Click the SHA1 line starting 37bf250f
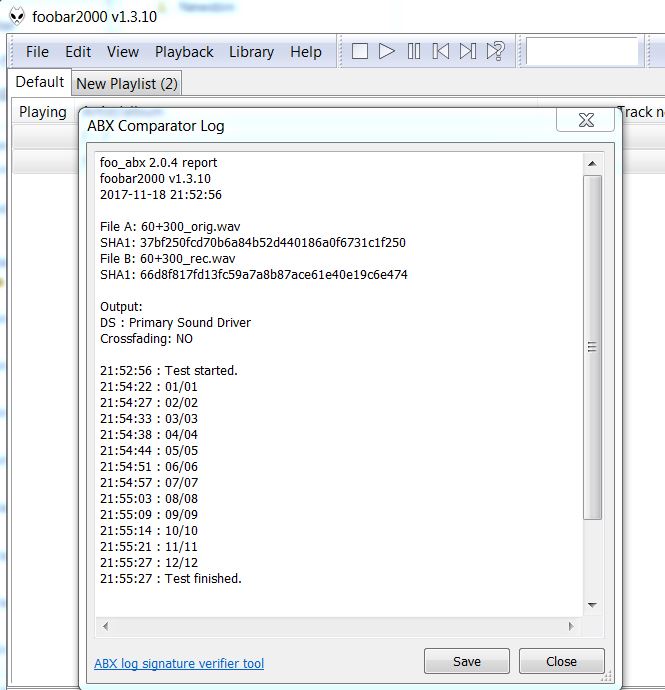The width and height of the screenshot is (665, 690). click(x=253, y=242)
